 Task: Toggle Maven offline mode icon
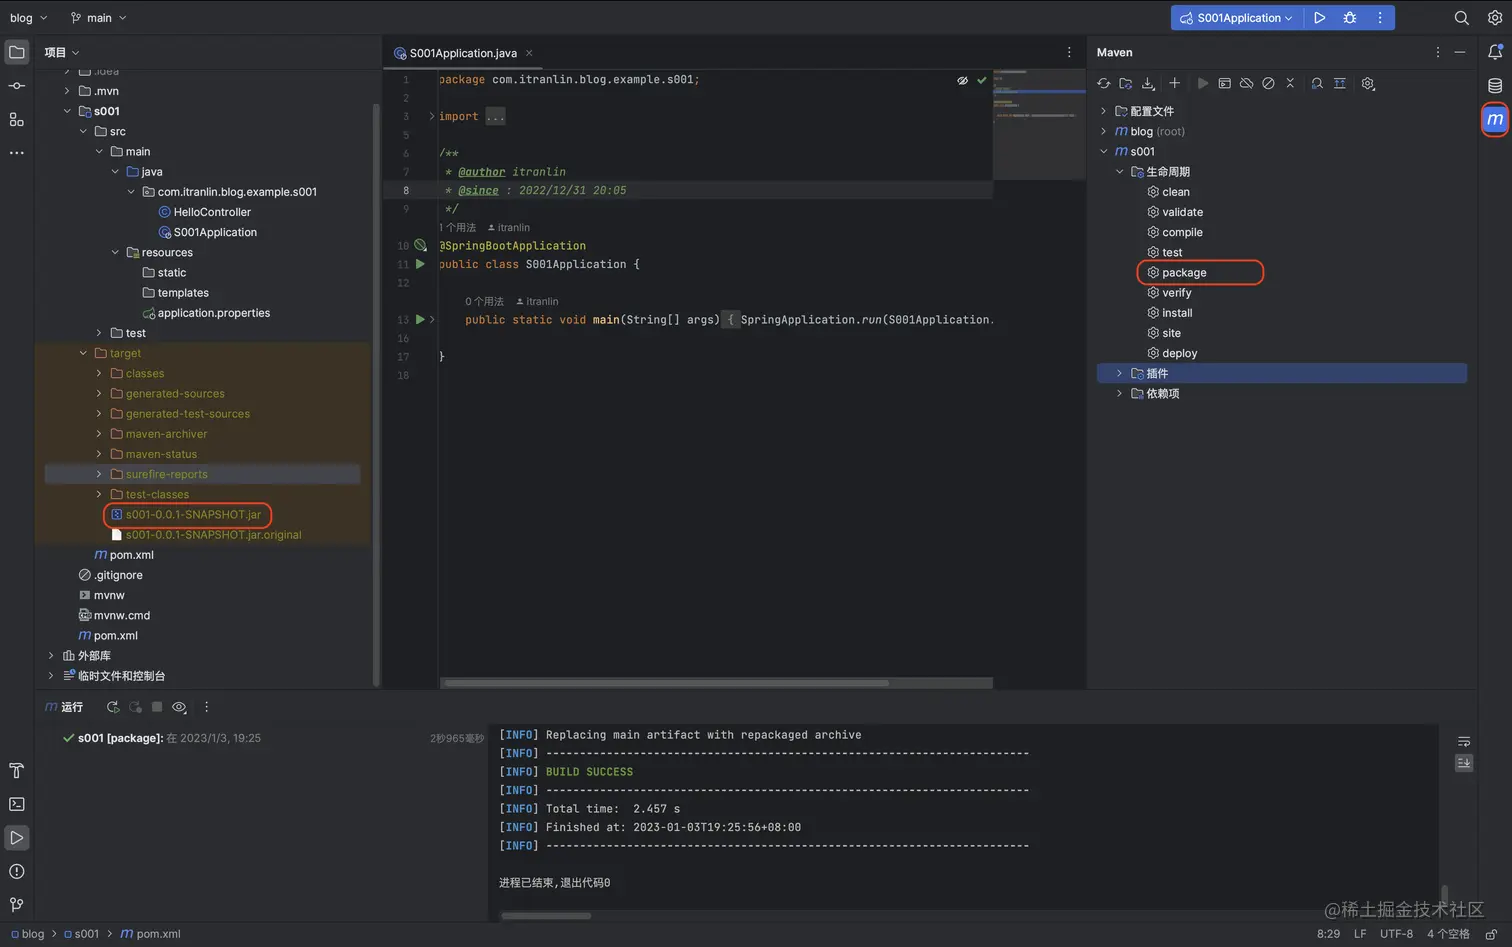pos(1246,84)
